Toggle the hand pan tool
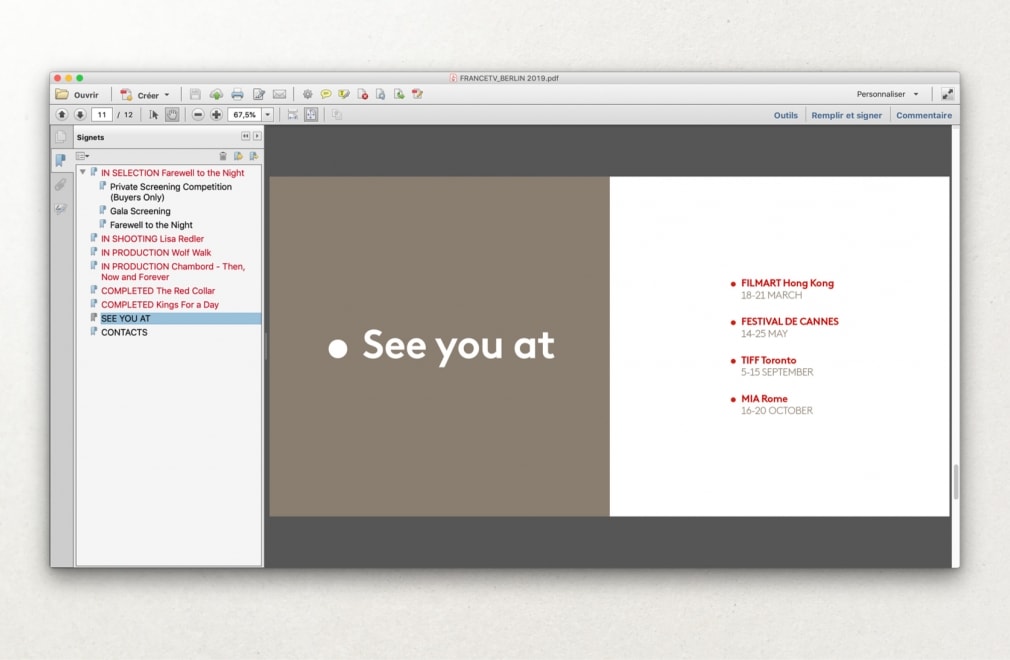 172,115
